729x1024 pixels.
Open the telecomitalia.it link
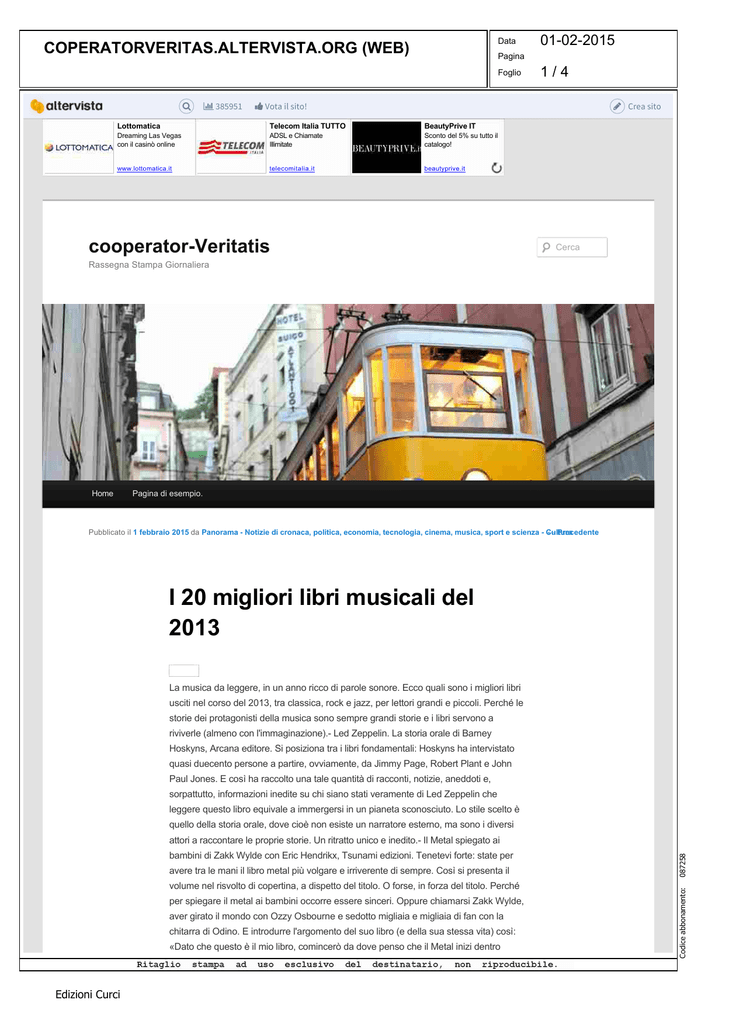coord(291,169)
